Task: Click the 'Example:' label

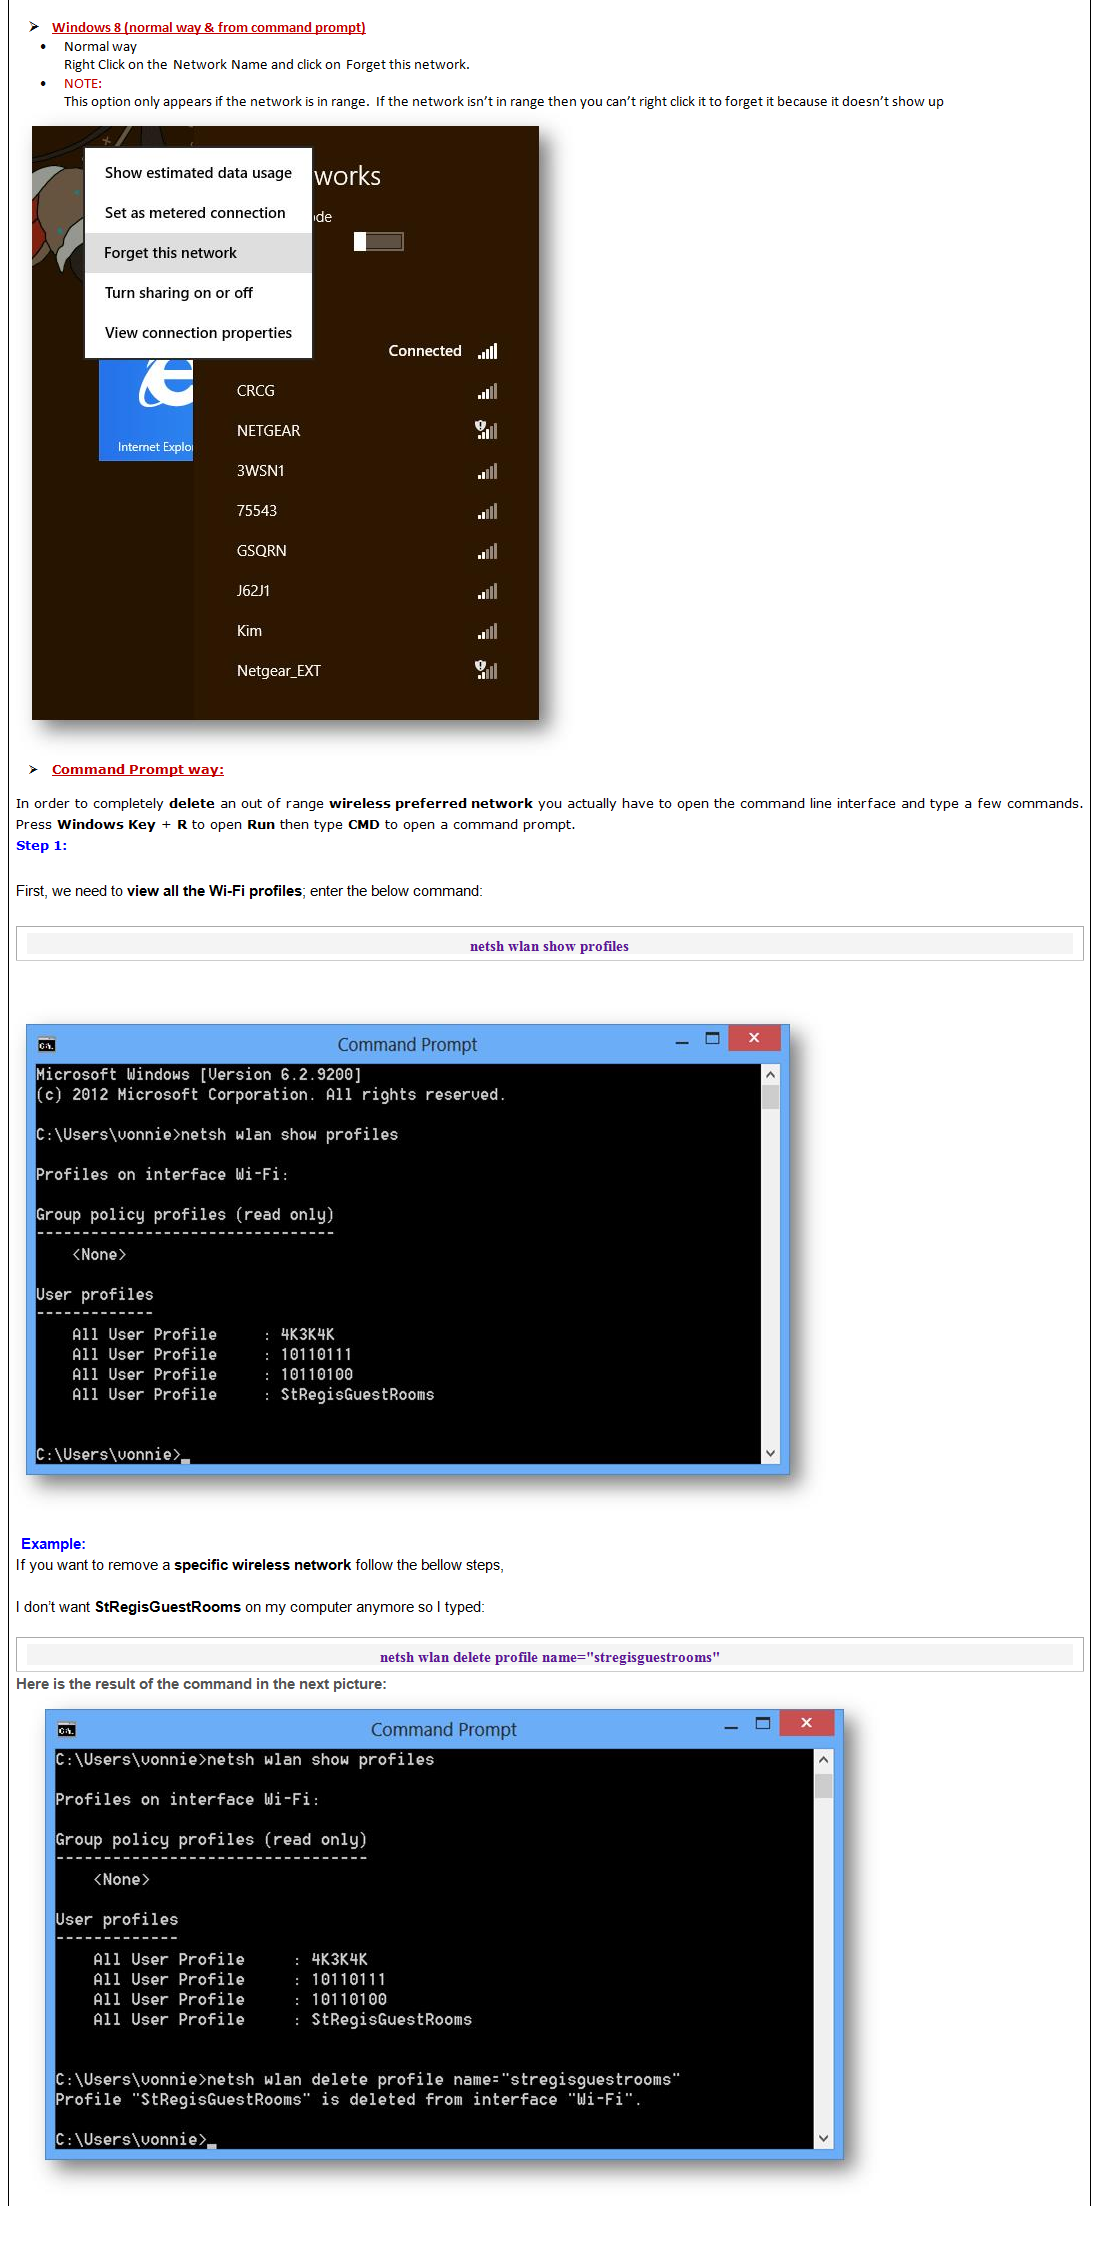Action: coord(53,1544)
